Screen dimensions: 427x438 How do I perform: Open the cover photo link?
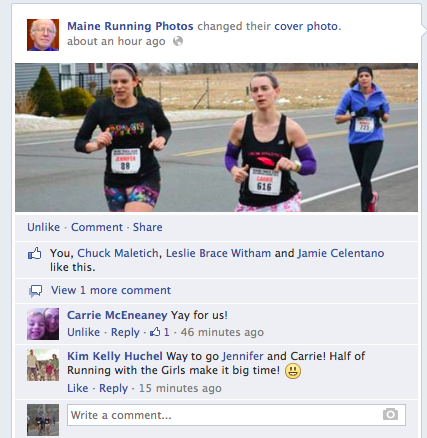pyautogui.click(x=306, y=26)
